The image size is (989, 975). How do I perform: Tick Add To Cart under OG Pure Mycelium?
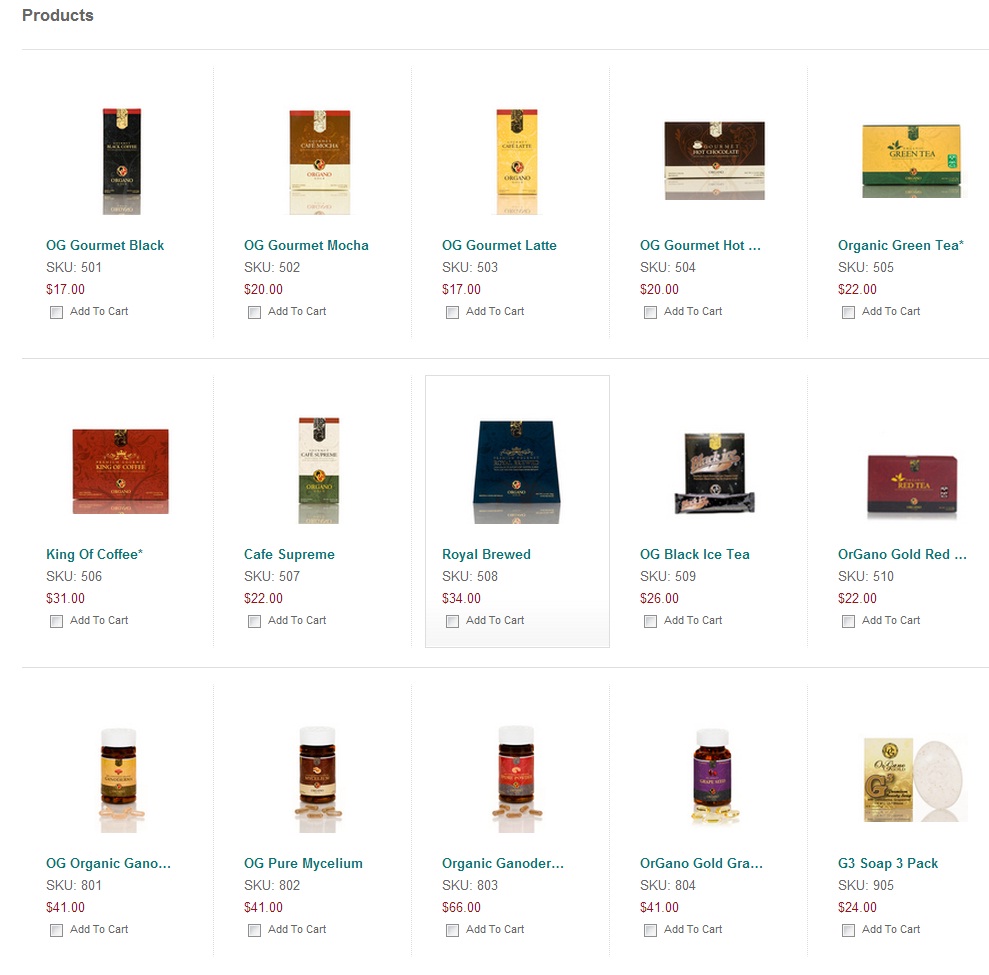254,930
